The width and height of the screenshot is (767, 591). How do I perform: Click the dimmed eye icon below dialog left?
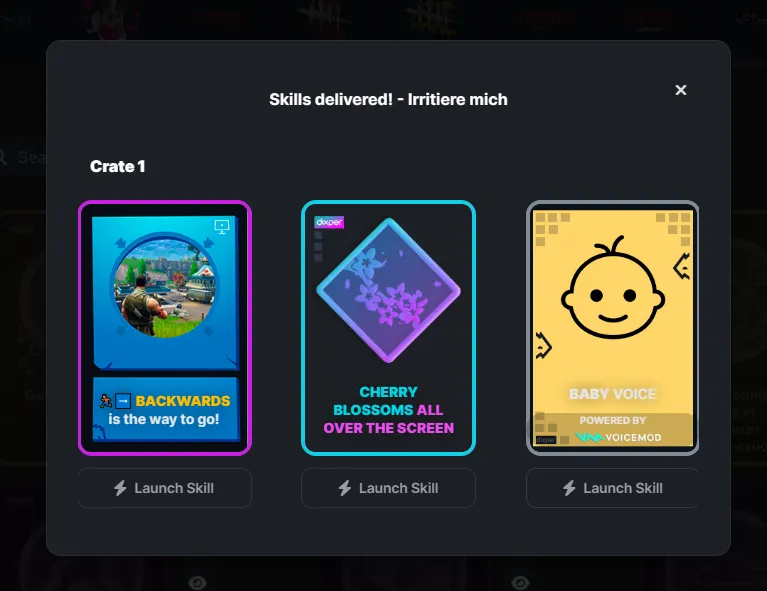coord(198,582)
